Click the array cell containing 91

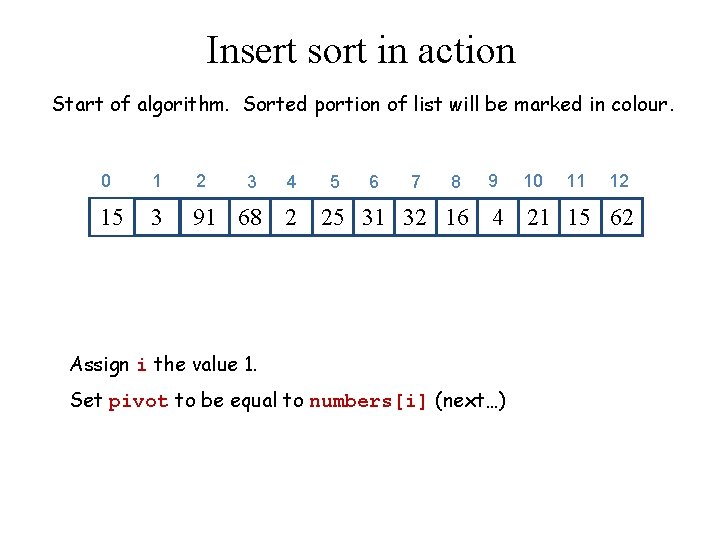204,218
